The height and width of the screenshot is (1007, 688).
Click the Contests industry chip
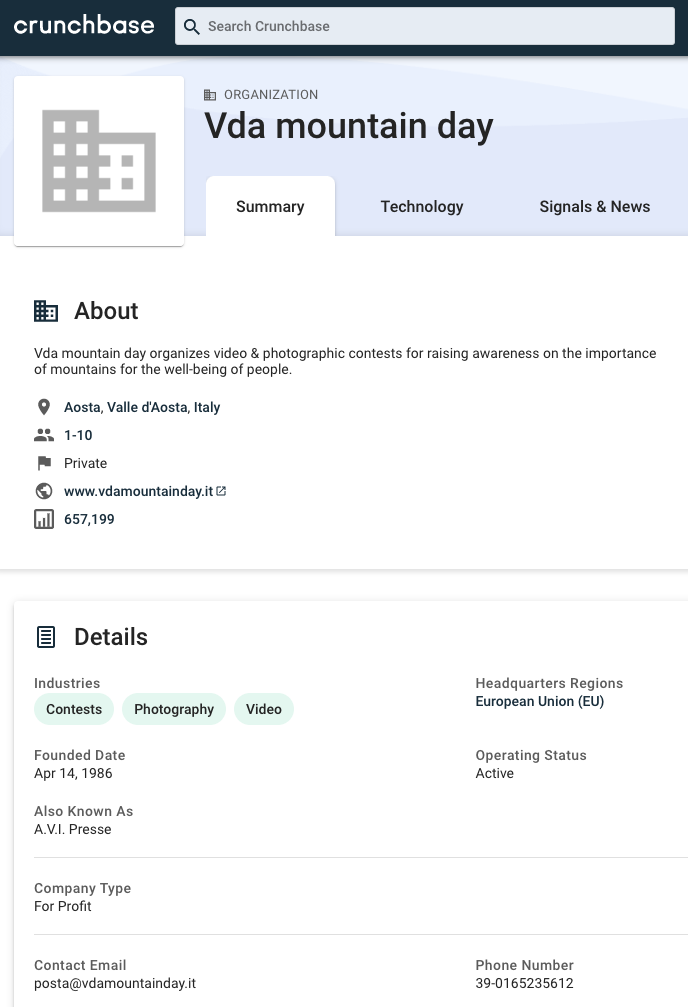click(x=74, y=709)
